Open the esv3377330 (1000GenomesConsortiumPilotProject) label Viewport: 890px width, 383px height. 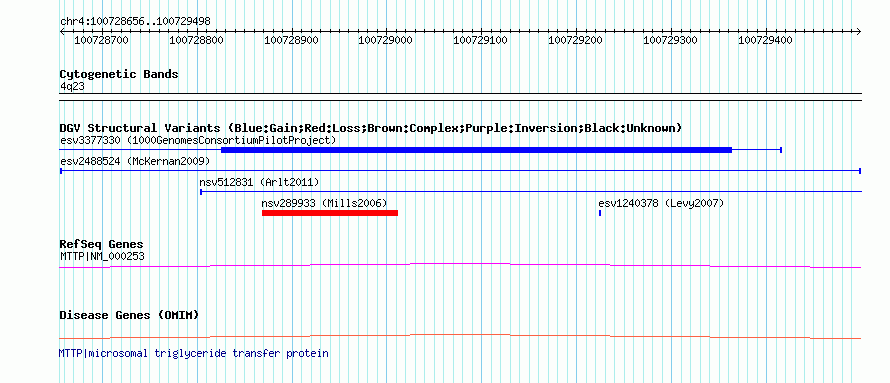coord(198,140)
